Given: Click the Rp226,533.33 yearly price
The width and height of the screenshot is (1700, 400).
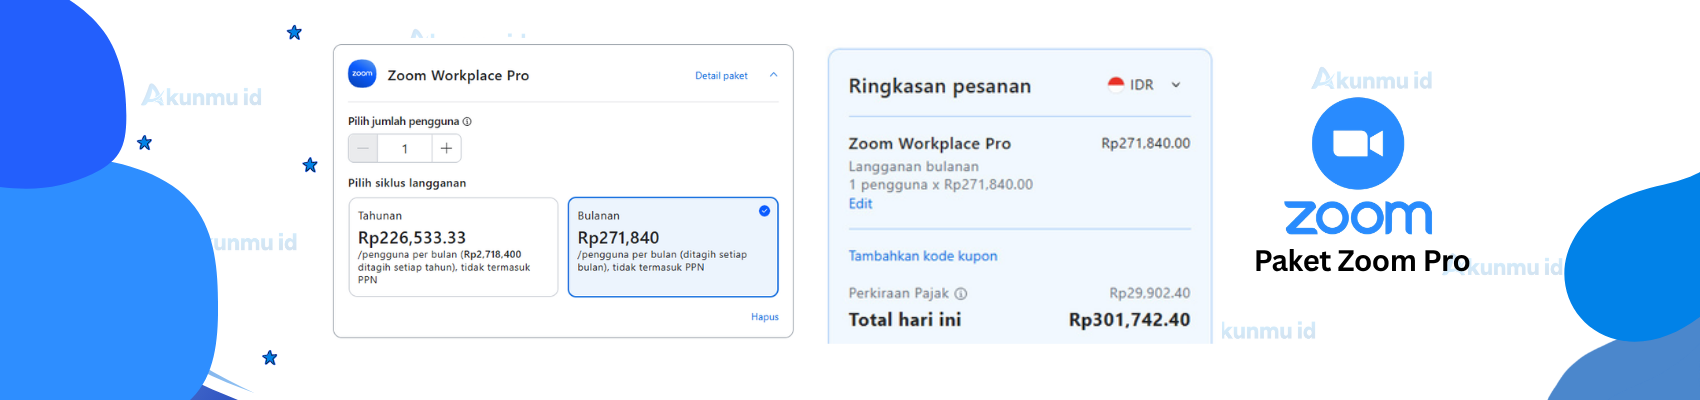Looking at the screenshot, I should [x=412, y=238].
